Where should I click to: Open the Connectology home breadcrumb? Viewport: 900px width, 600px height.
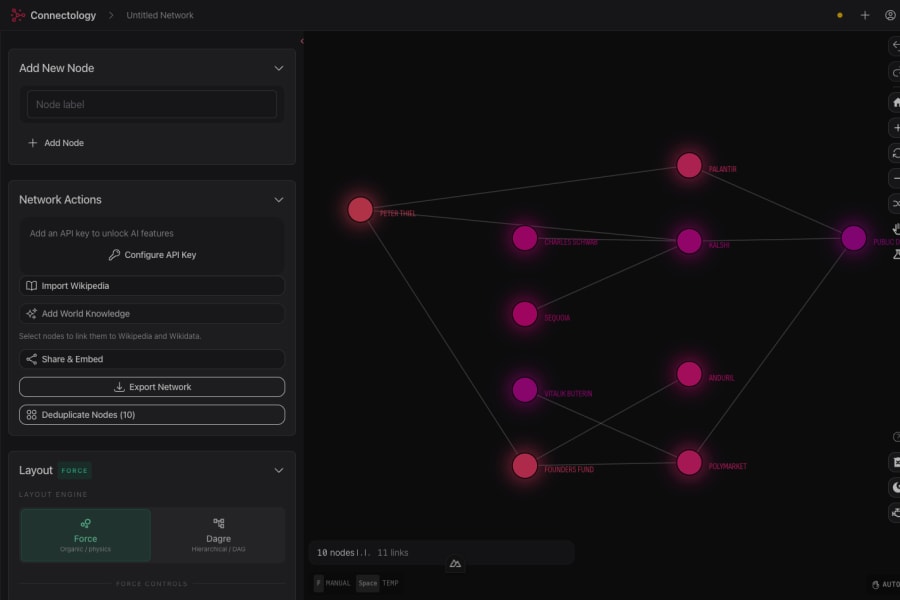[x=63, y=16]
